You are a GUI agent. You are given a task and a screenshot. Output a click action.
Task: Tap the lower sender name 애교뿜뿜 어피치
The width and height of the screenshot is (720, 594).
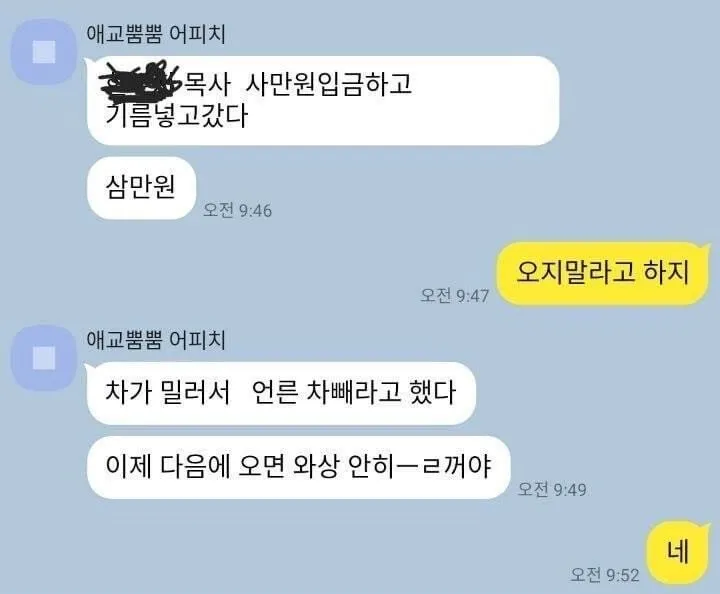click(156, 340)
